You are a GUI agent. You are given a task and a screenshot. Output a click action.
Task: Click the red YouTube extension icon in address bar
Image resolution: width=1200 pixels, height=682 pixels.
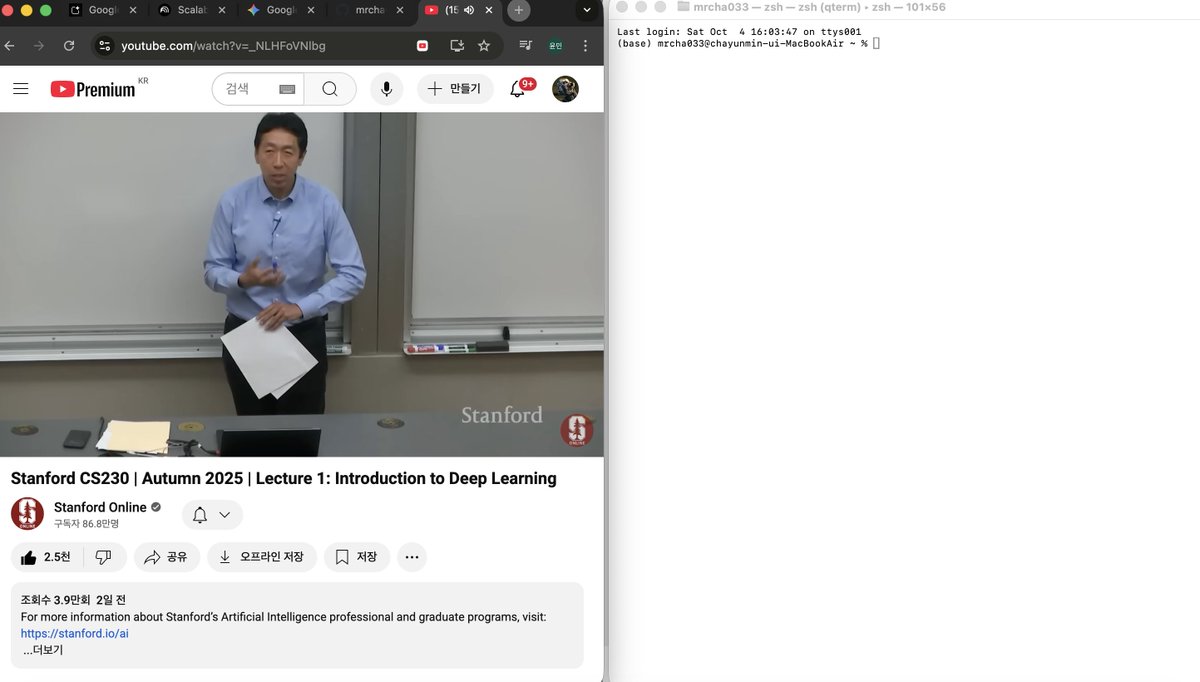(x=422, y=46)
